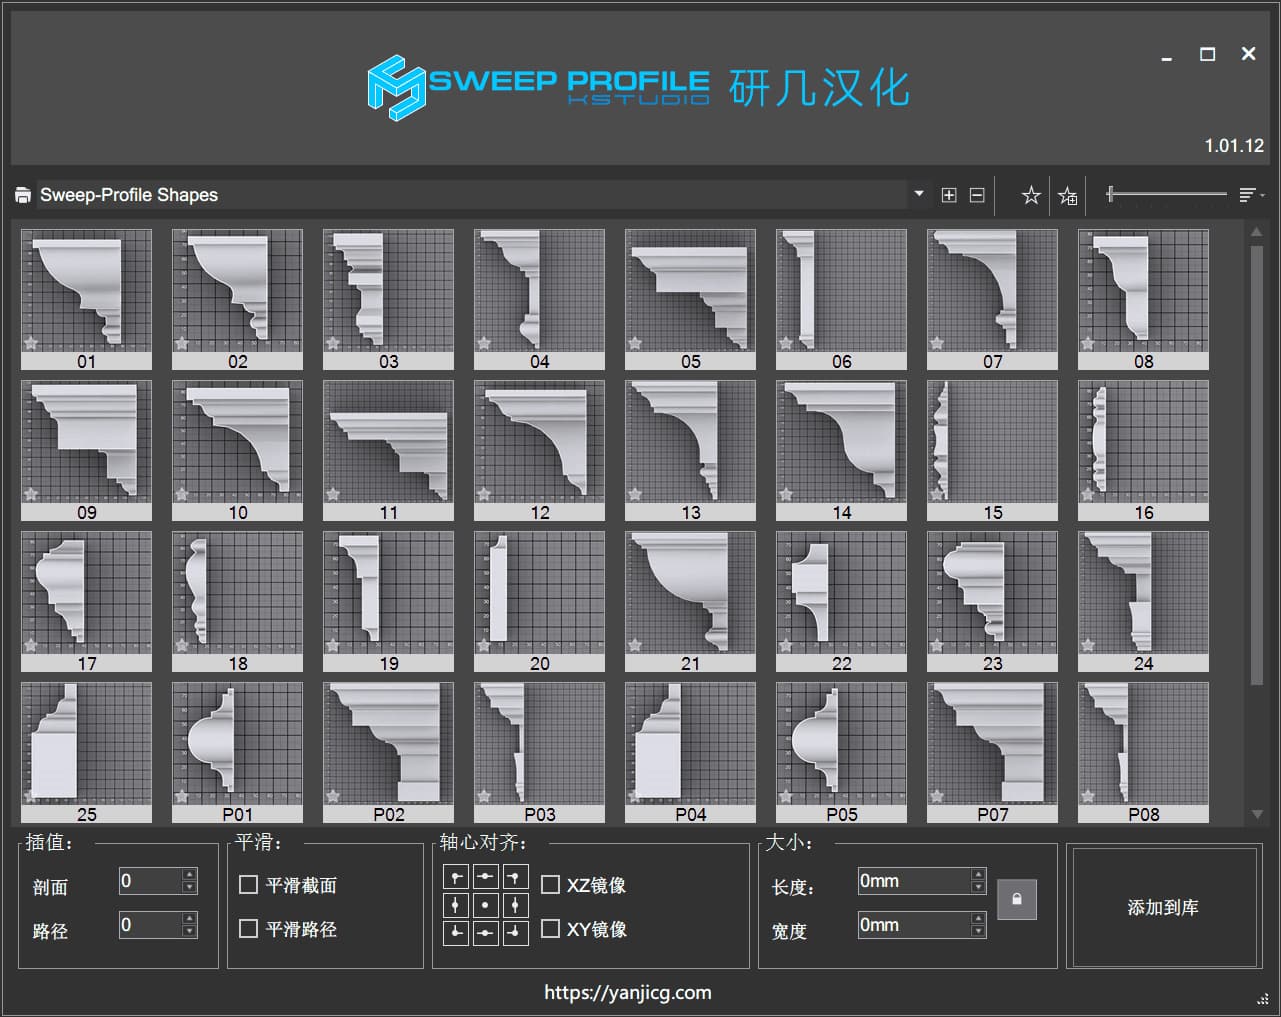Set pivot alignment to bottom-left
This screenshot has width=1281, height=1017.
tap(456, 934)
